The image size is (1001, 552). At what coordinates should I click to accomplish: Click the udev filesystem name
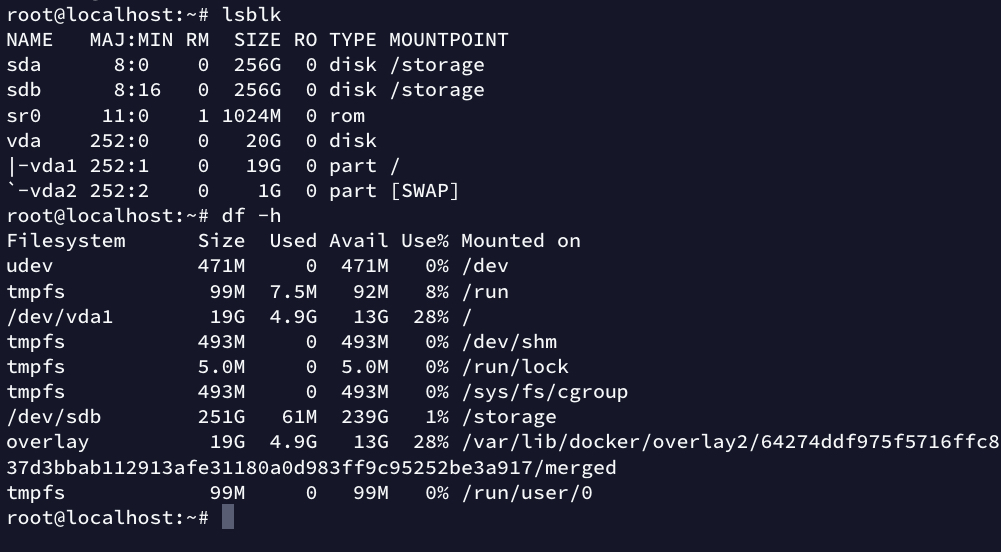click(30, 266)
